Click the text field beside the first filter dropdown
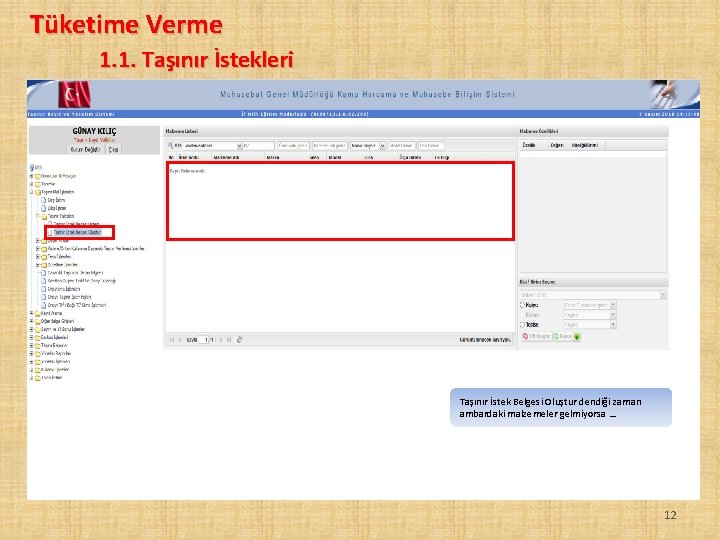The width and height of the screenshot is (720, 540). [259, 146]
